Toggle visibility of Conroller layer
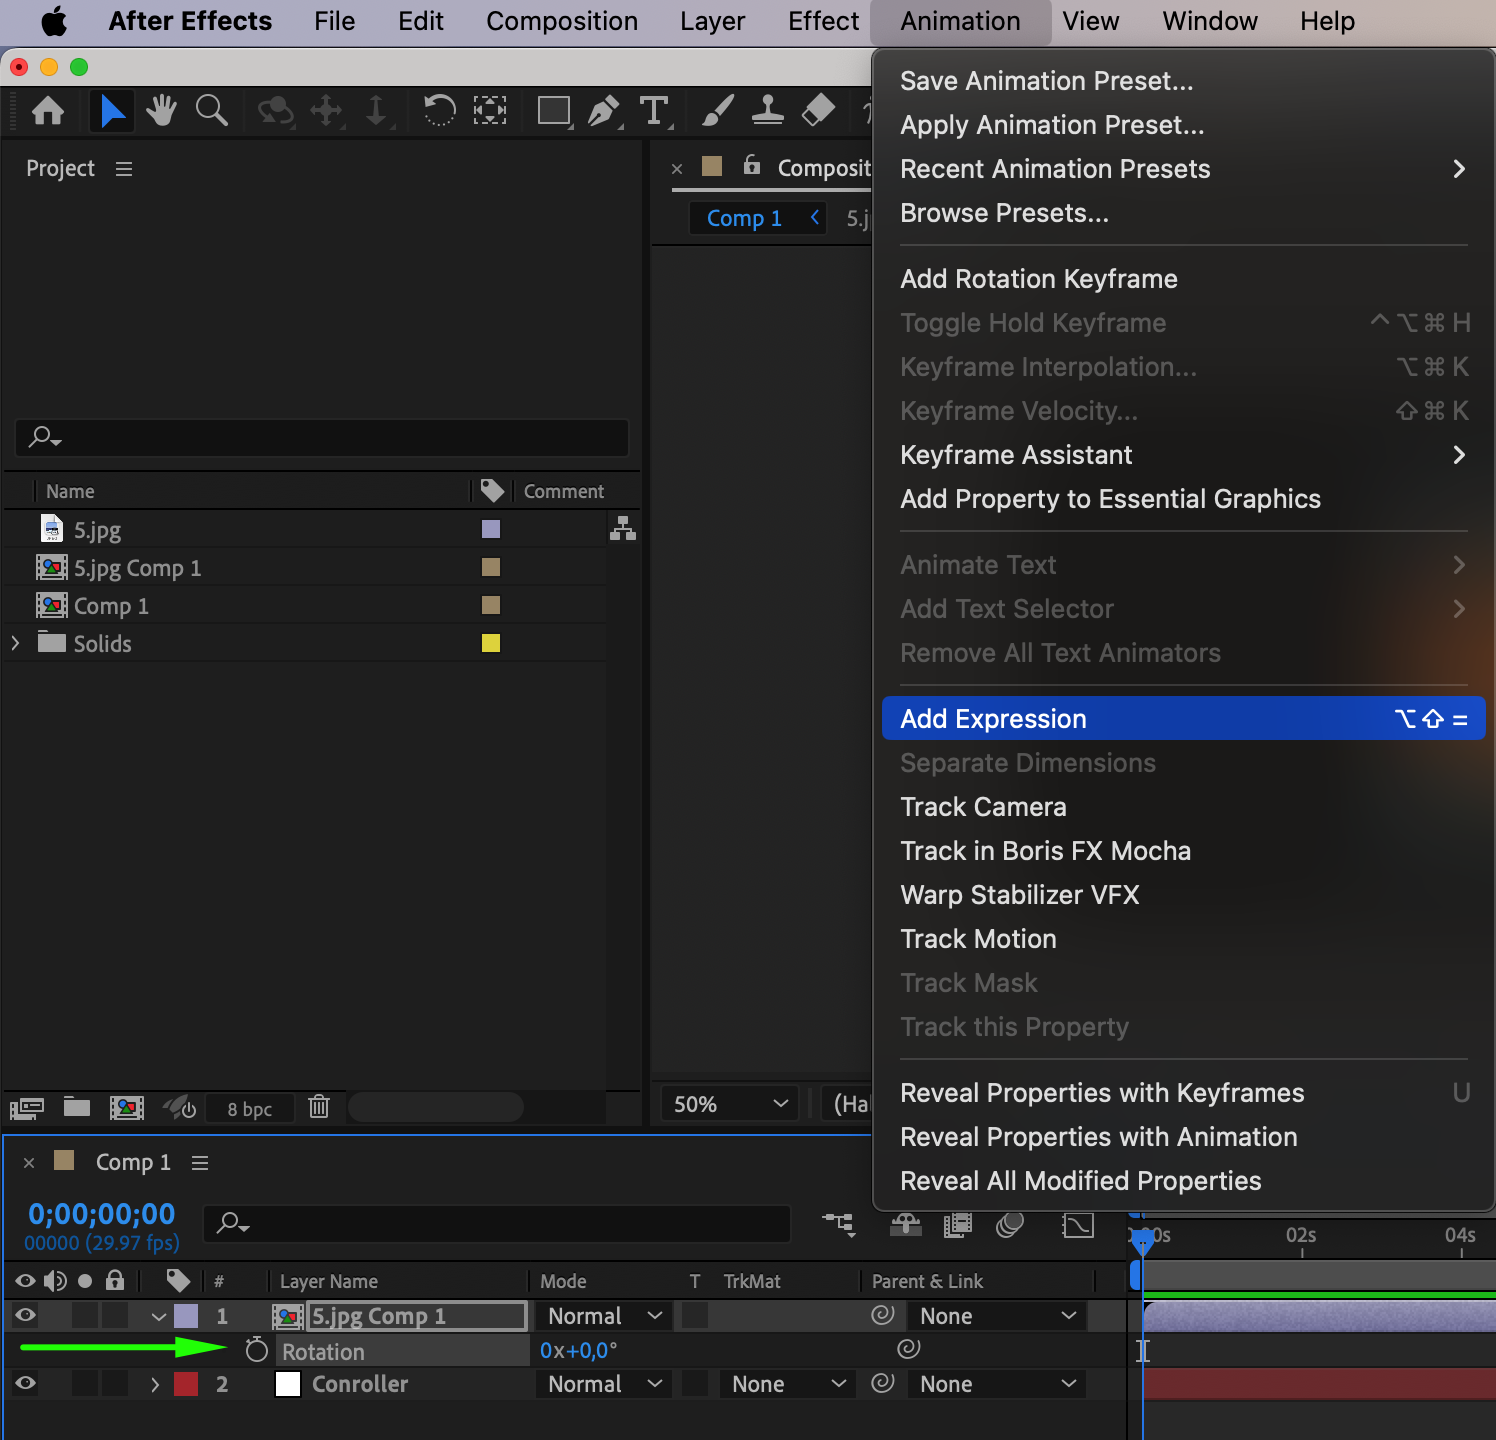Image resolution: width=1496 pixels, height=1440 pixels. [26, 1384]
